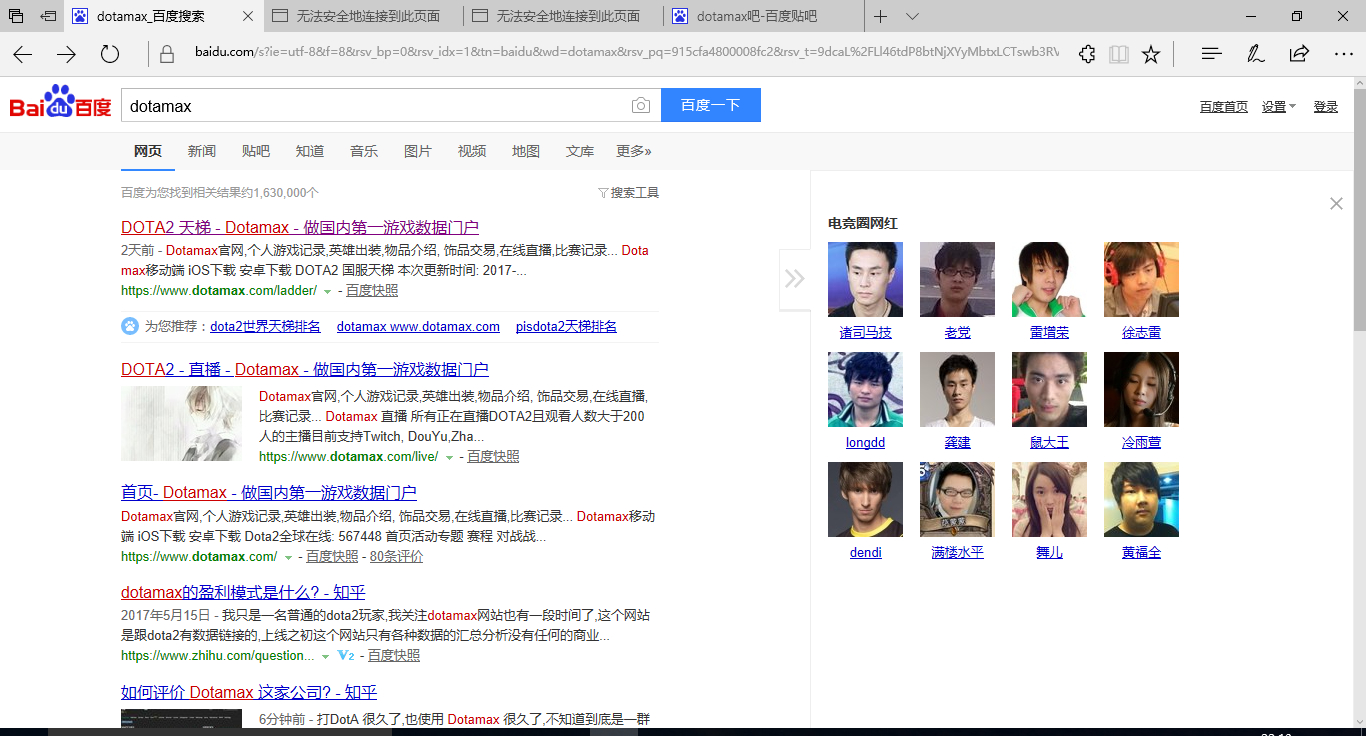1366x736 pixels.
Task: Collapse the right panel with double chevron
Action: click(794, 279)
